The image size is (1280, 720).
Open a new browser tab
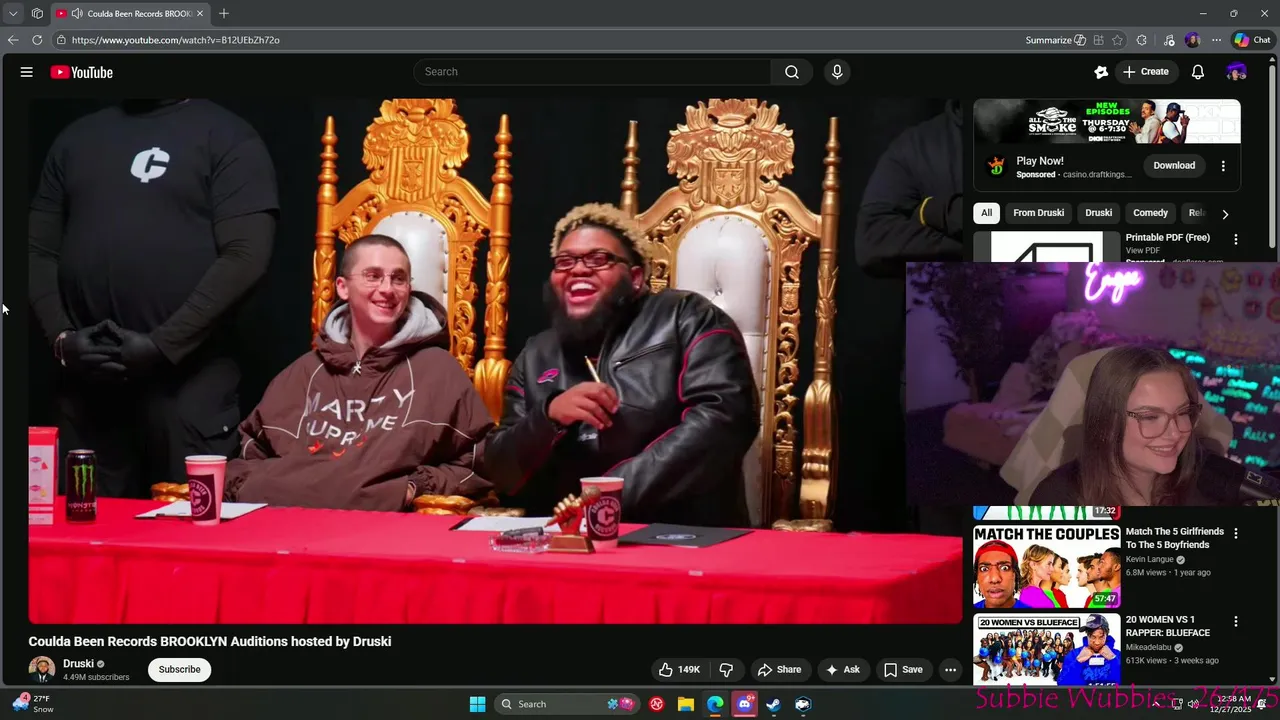224,13
